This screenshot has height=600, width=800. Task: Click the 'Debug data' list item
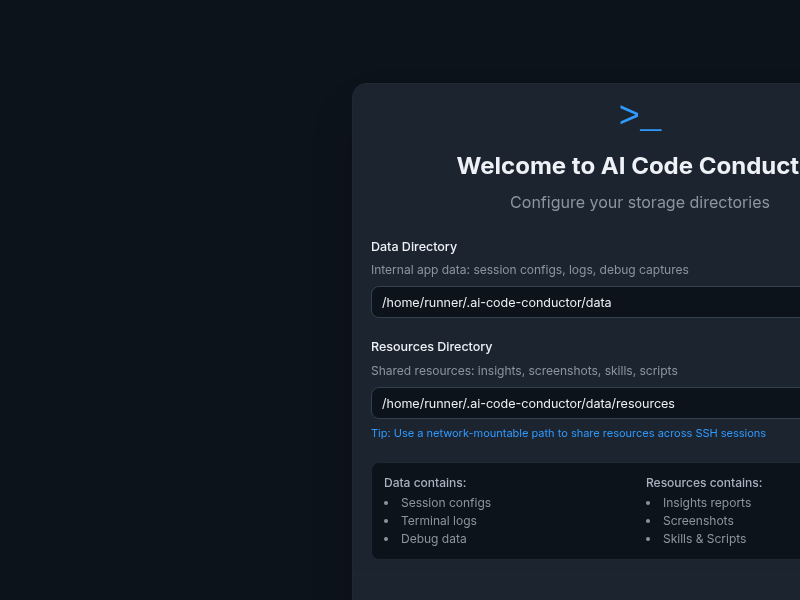pos(434,539)
